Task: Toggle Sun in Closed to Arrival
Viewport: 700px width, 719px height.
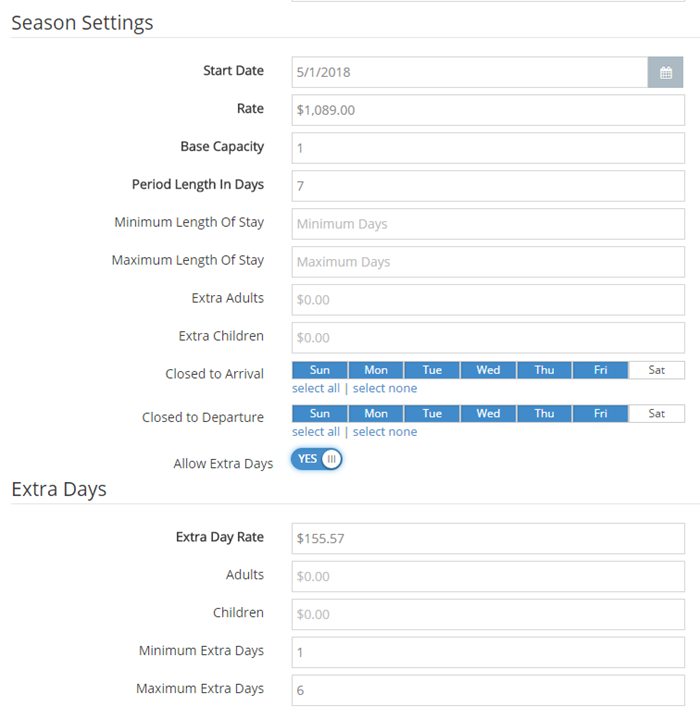Action: (x=320, y=370)
